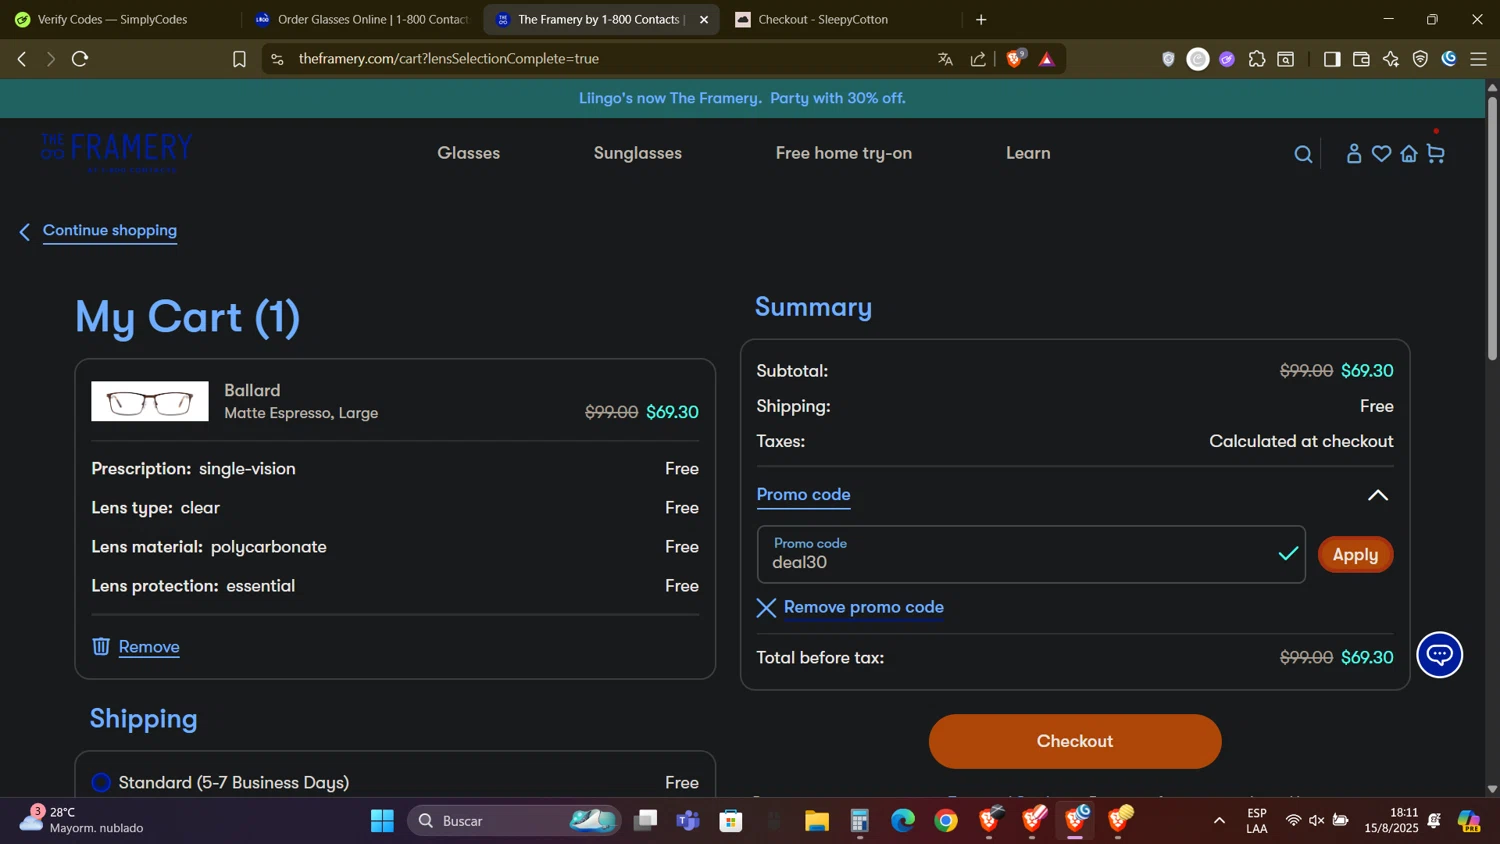The image size is (1500, 844).
Task: Click the browser address bar URL
Action: 449,59
